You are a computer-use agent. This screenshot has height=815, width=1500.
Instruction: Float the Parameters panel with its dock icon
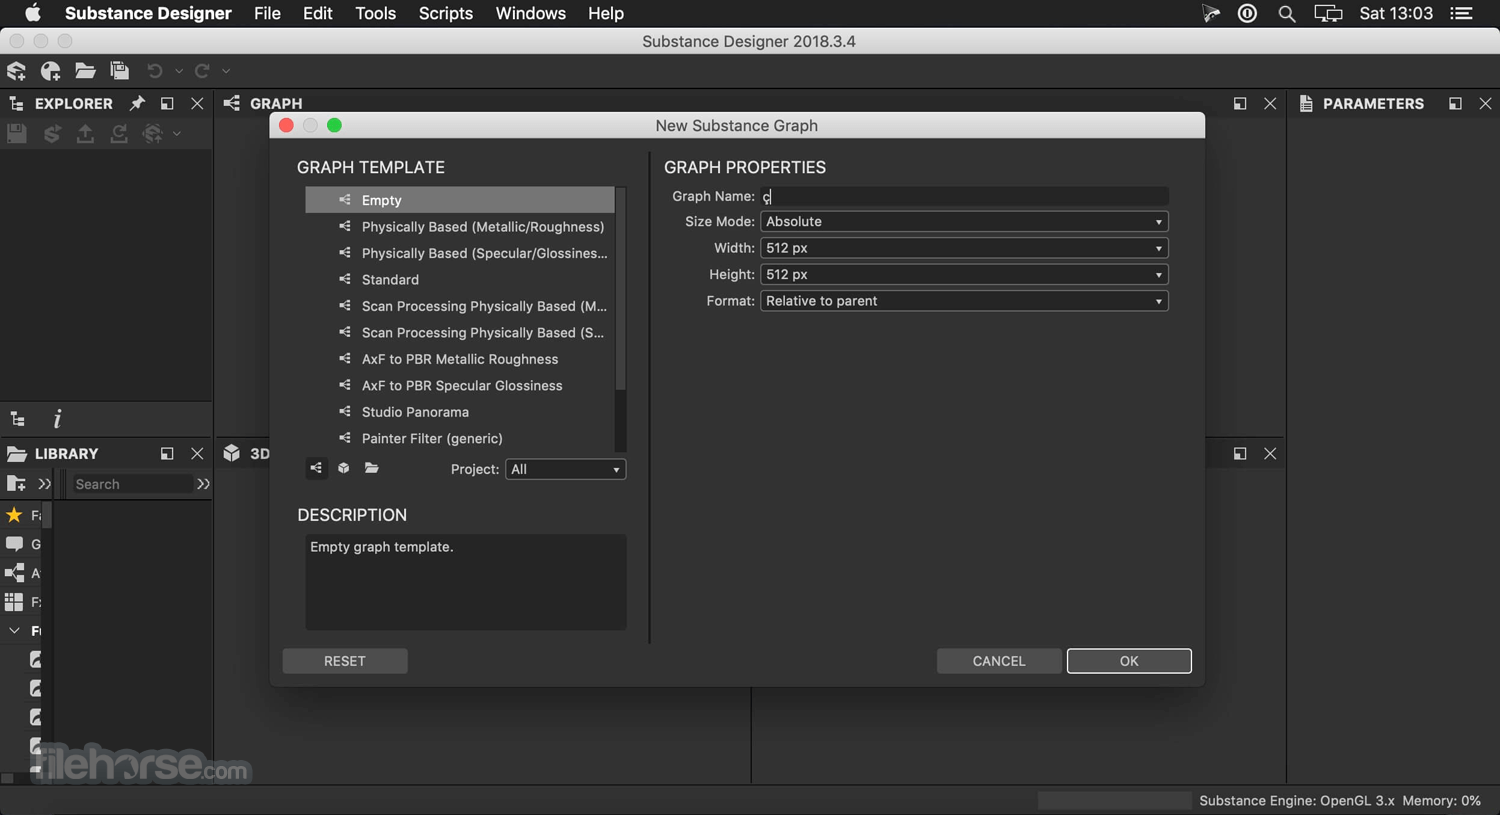tap(1455, 103)
